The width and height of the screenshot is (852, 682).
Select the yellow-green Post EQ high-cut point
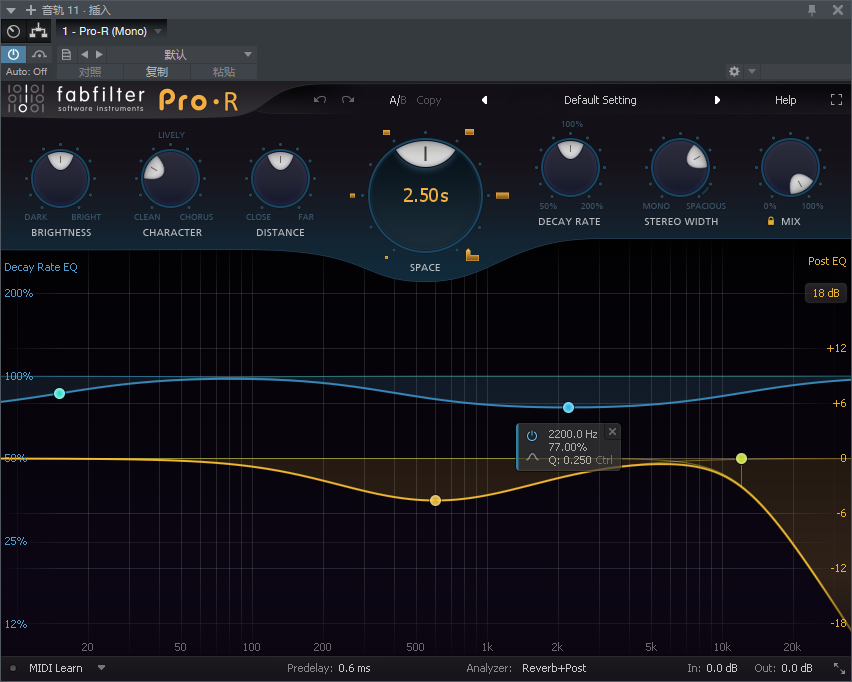click(741, 459)
